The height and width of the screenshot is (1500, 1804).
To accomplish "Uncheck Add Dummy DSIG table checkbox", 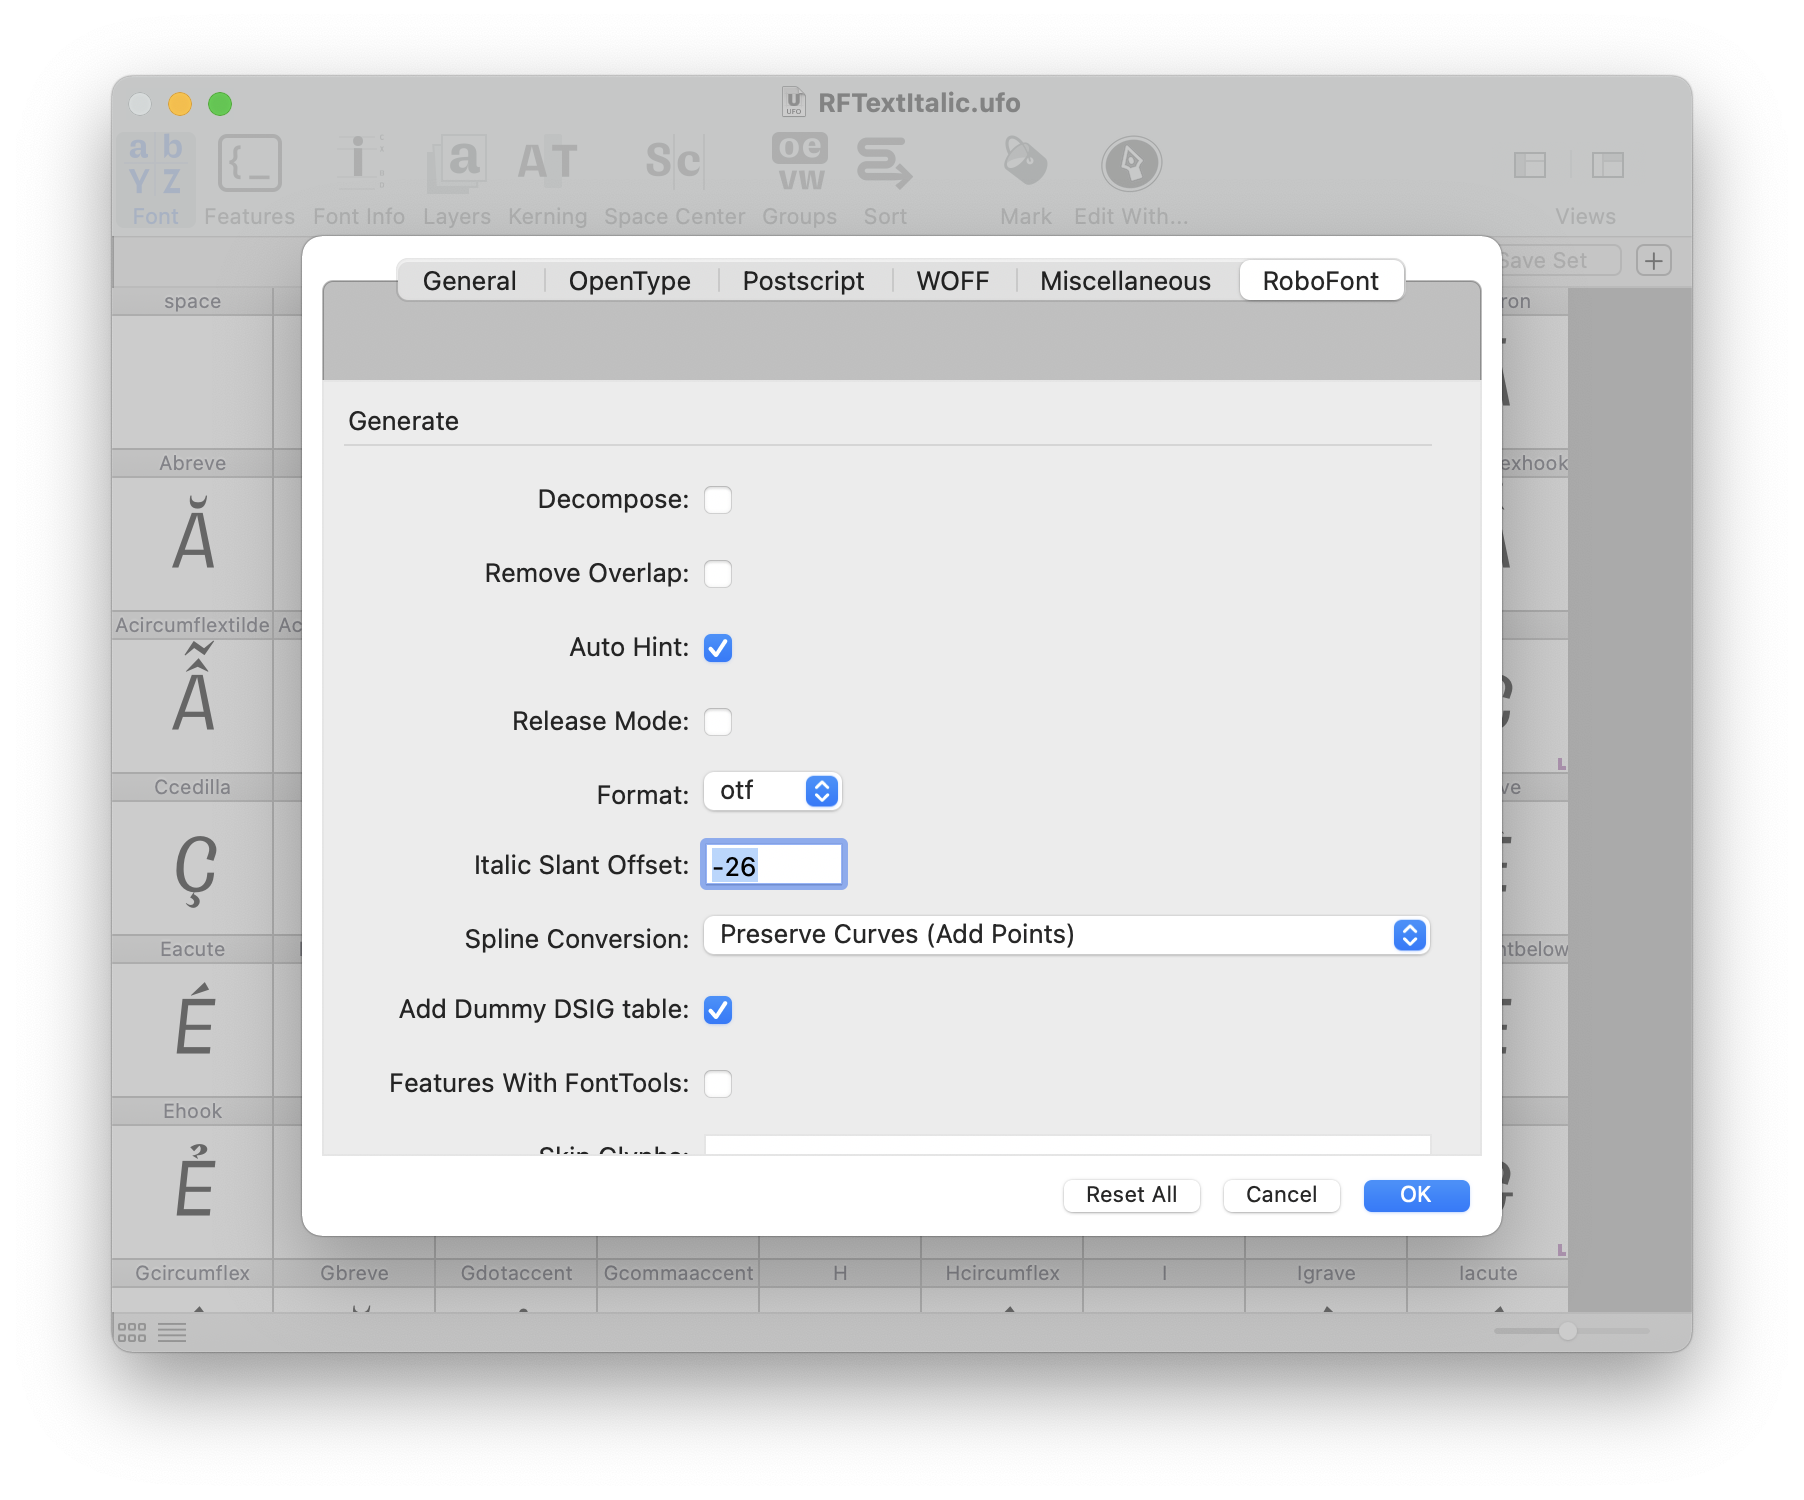I will [x=718, y=1010].
